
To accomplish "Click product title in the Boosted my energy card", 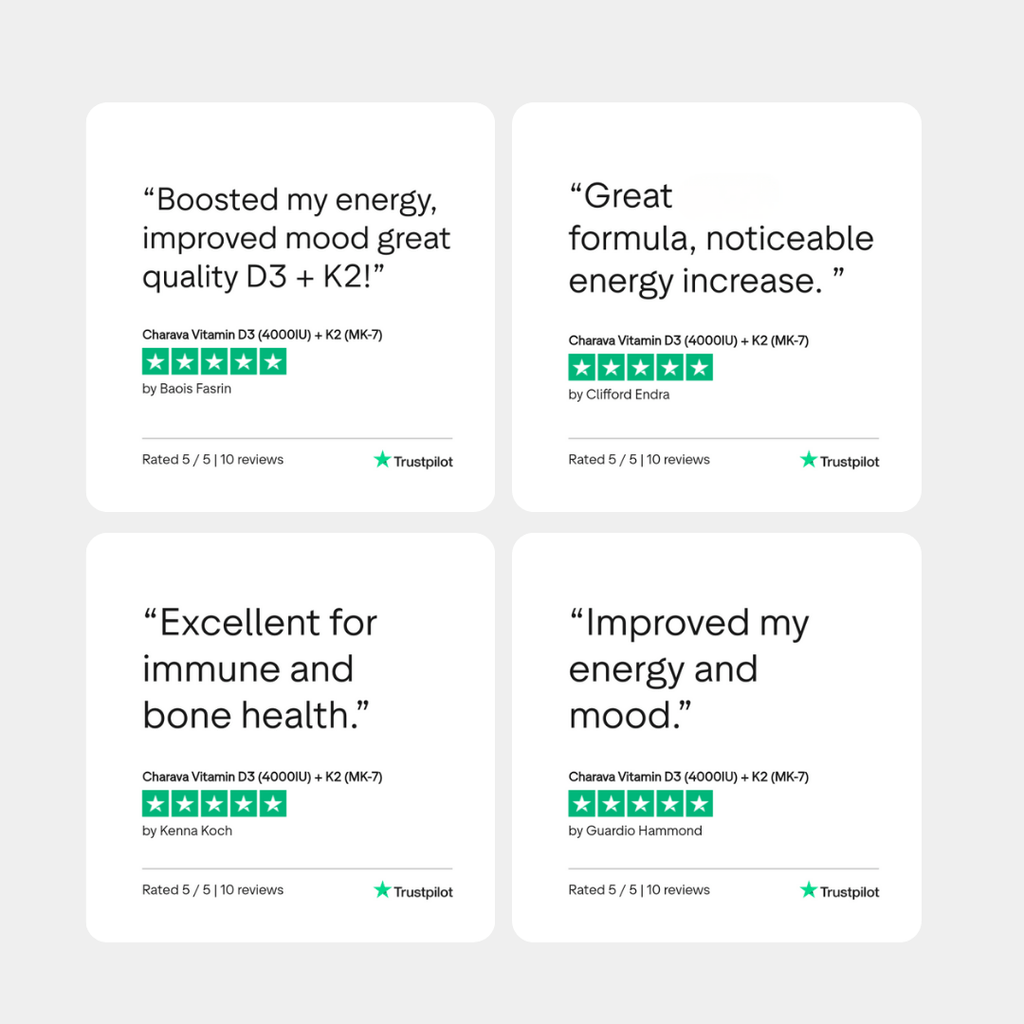I will point(262,335).
